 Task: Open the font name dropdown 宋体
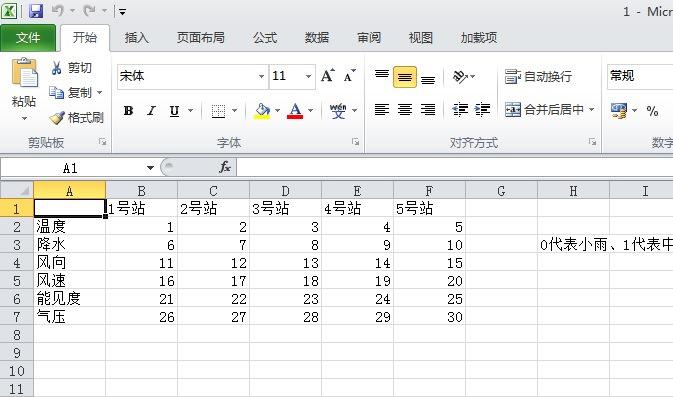261,76
